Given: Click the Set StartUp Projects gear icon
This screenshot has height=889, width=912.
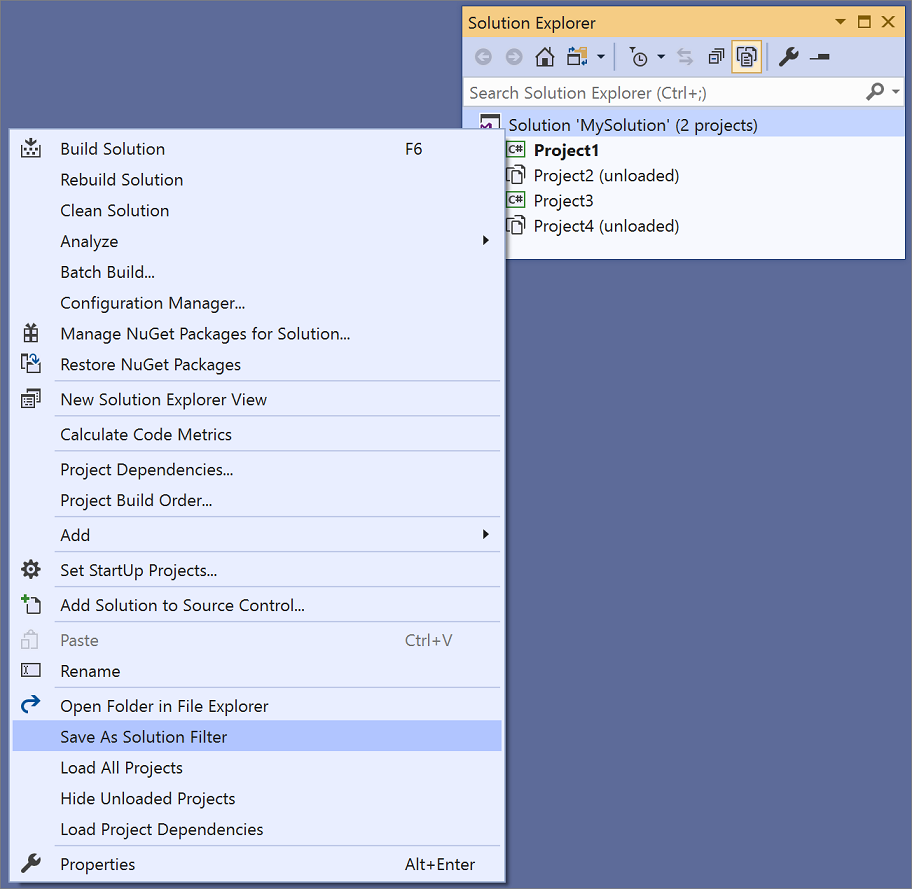Looking at the screenshot, I should pyautogui.click(x=30, y=570).
